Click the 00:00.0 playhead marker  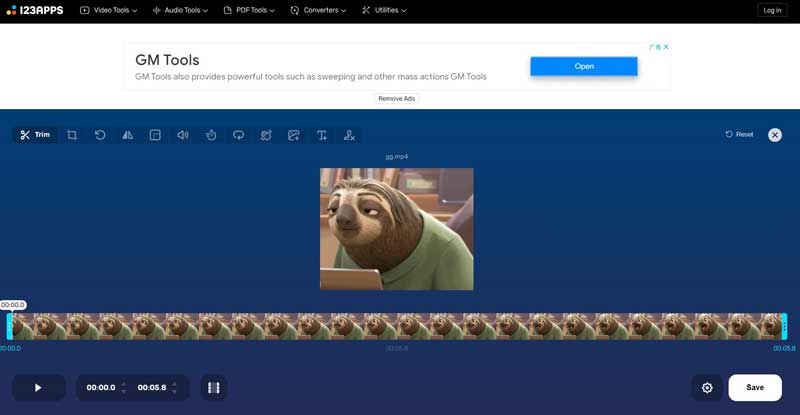[13, 305]
